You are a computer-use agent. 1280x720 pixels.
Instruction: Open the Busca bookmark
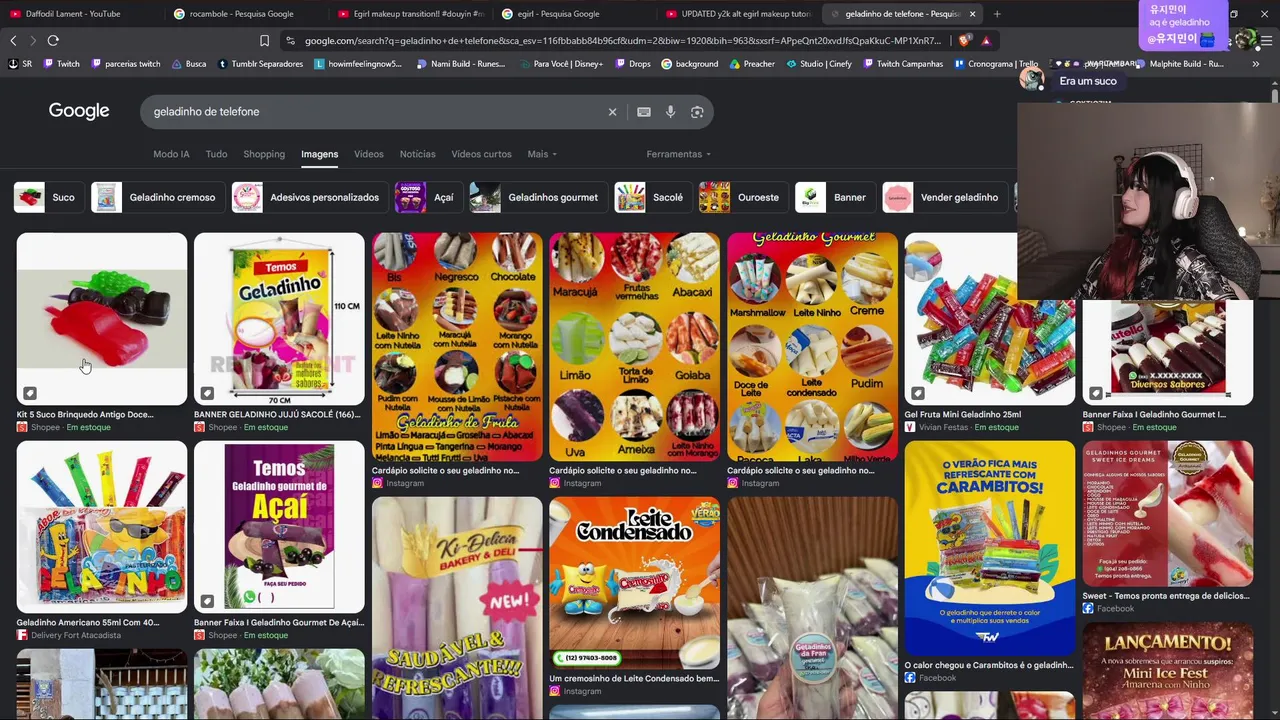click(189, 64)
